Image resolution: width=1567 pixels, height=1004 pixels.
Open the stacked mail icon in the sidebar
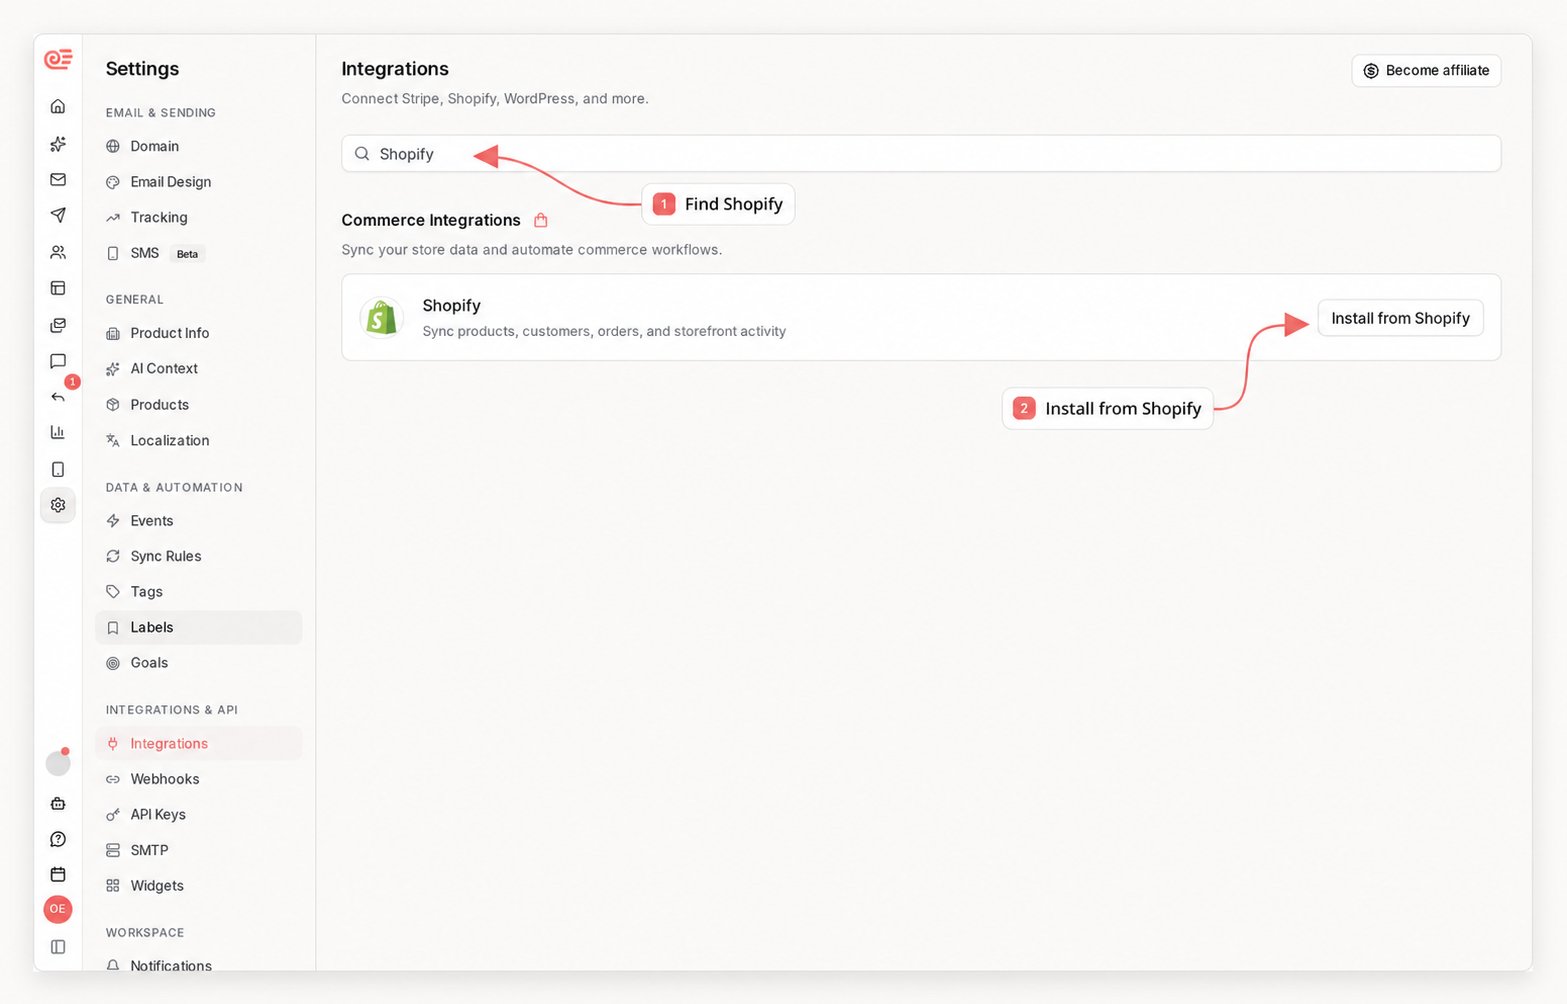click(x=58, y=325)
